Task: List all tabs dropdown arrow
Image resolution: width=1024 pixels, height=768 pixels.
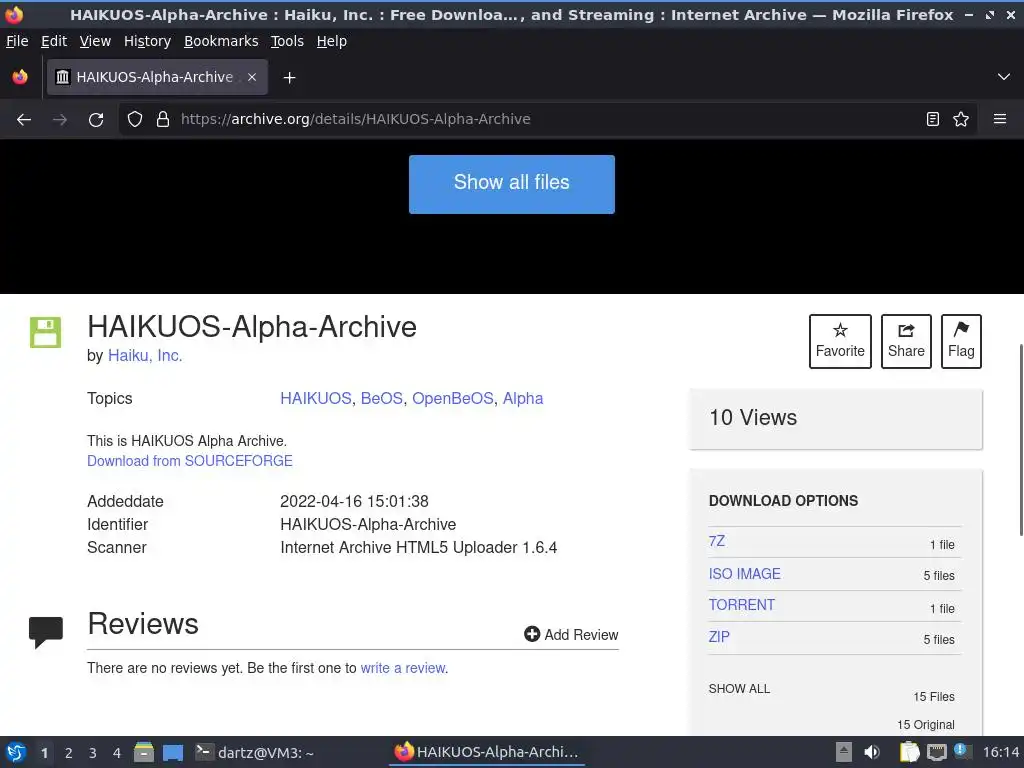Action: pyautogui.click(x=1004, y=77)
